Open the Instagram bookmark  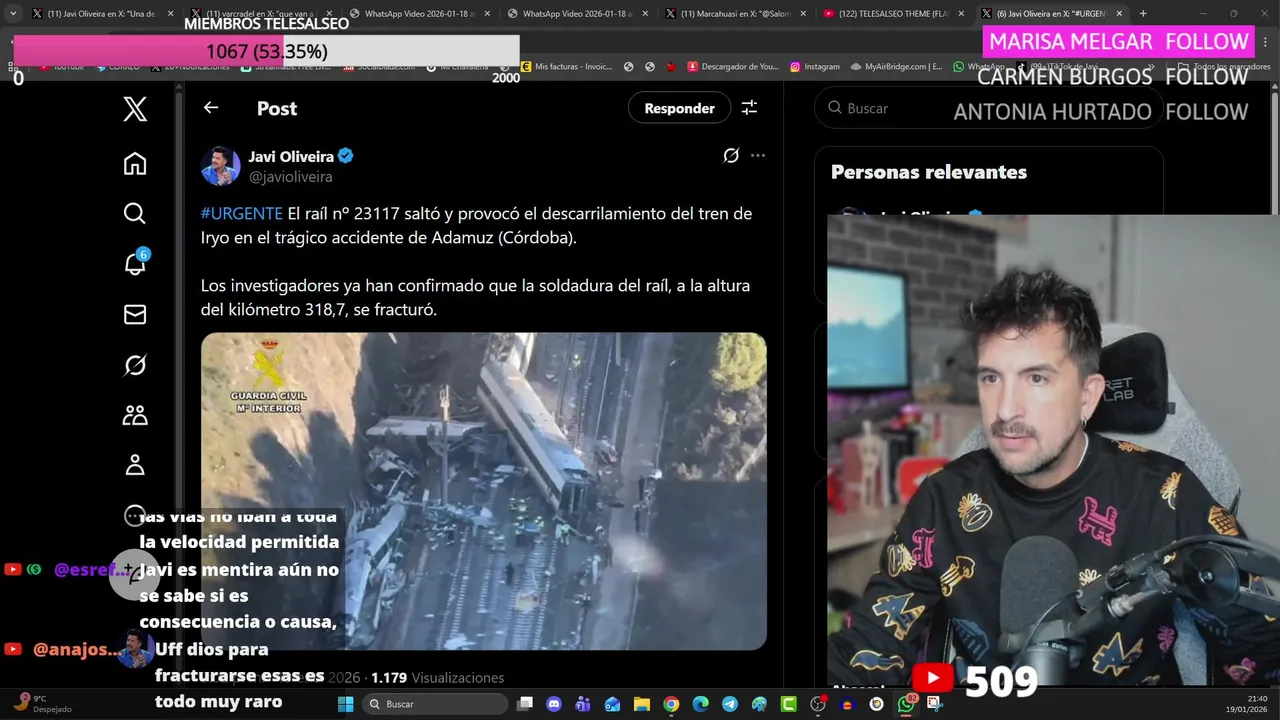tap(814, 67)
